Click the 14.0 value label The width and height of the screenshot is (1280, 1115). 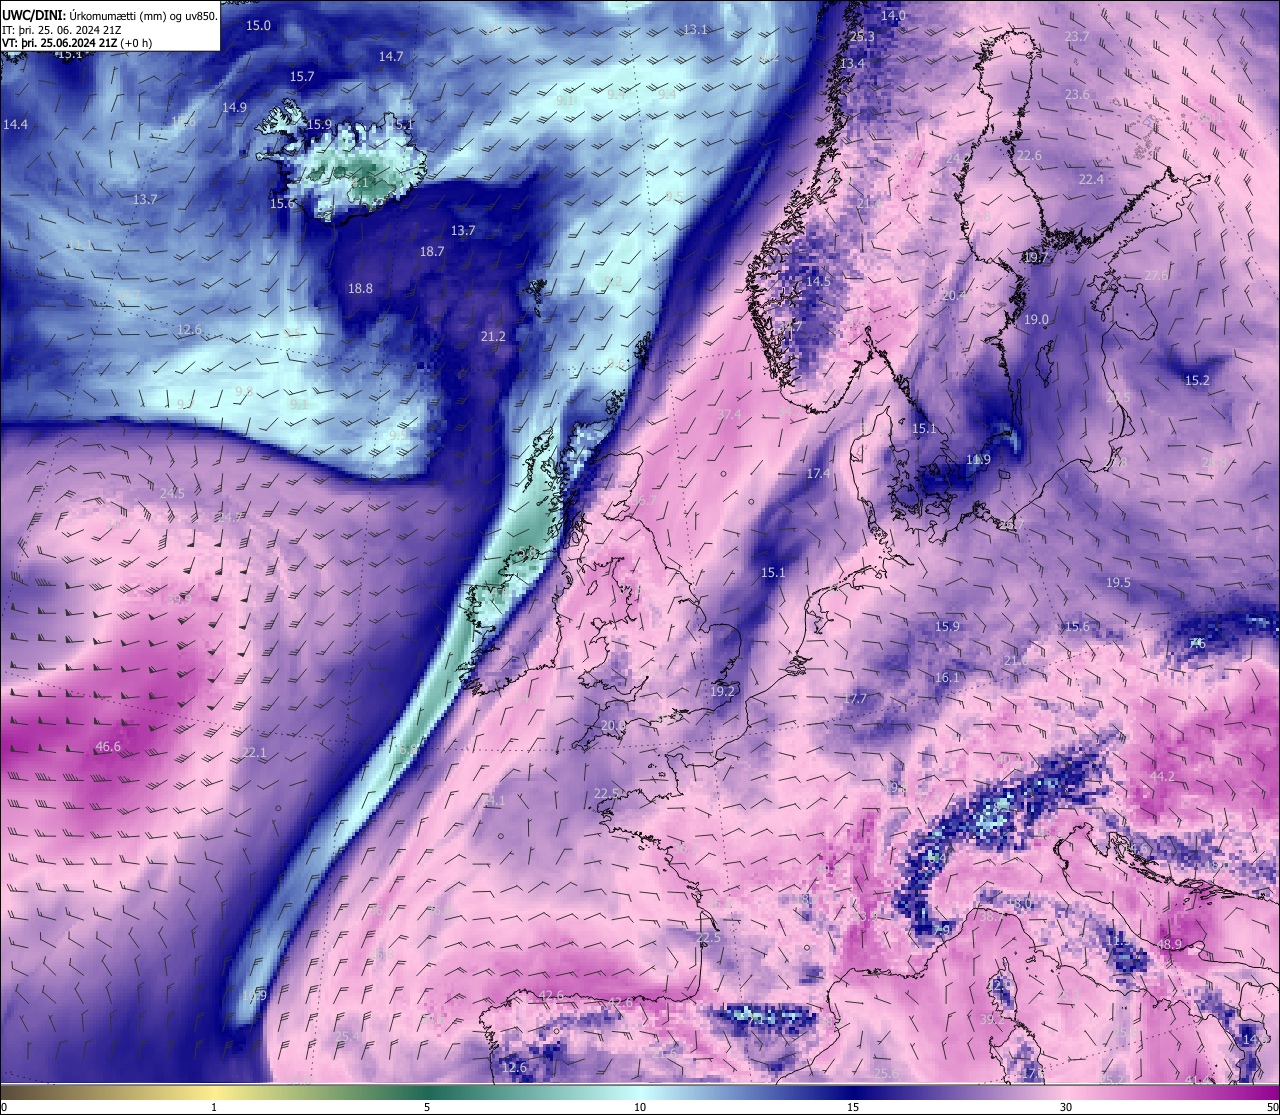[x=893, y=15]
